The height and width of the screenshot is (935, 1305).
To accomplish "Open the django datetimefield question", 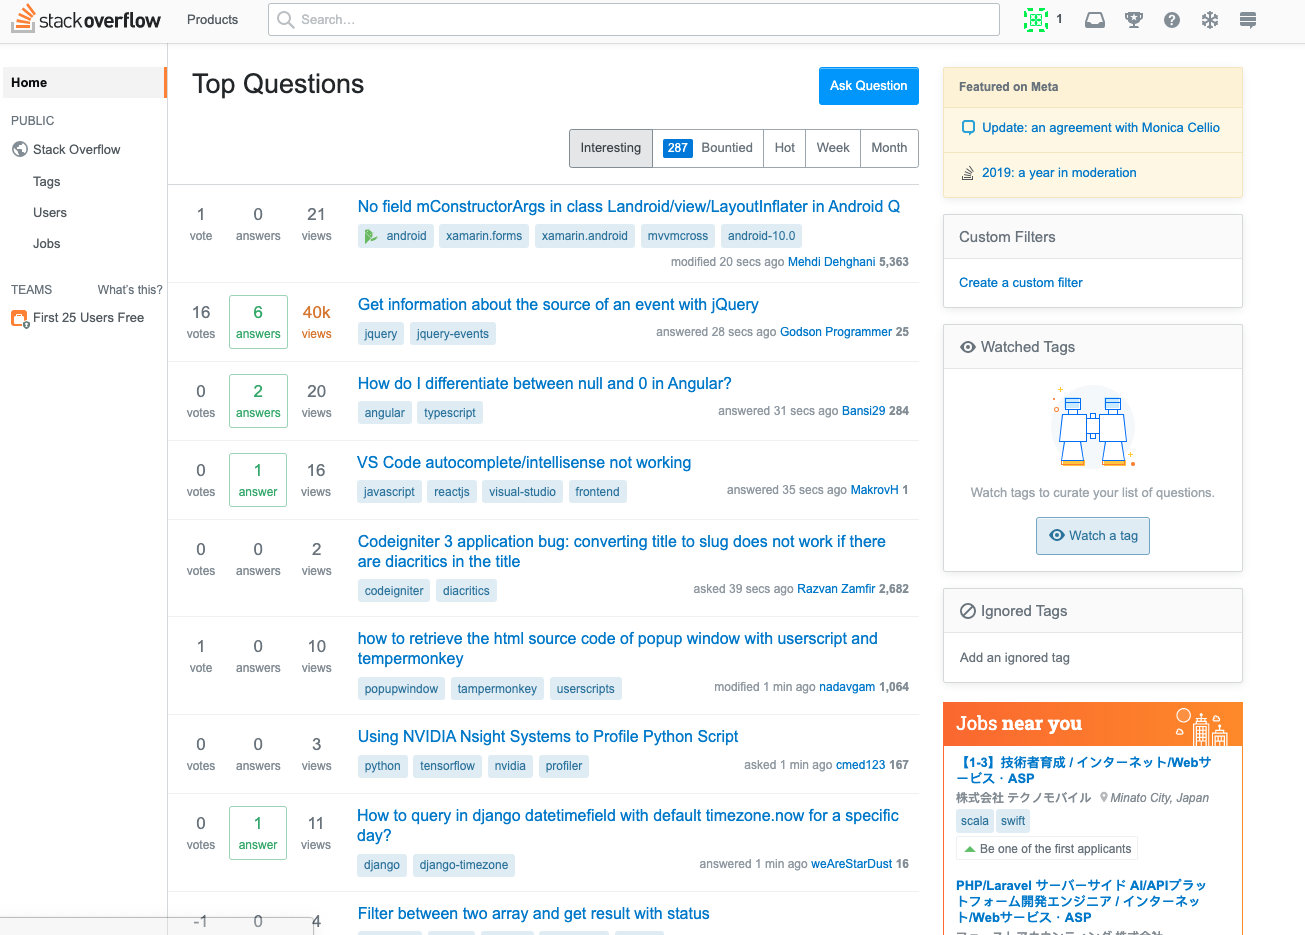I will pyautogui.click(x=628, y=826).
